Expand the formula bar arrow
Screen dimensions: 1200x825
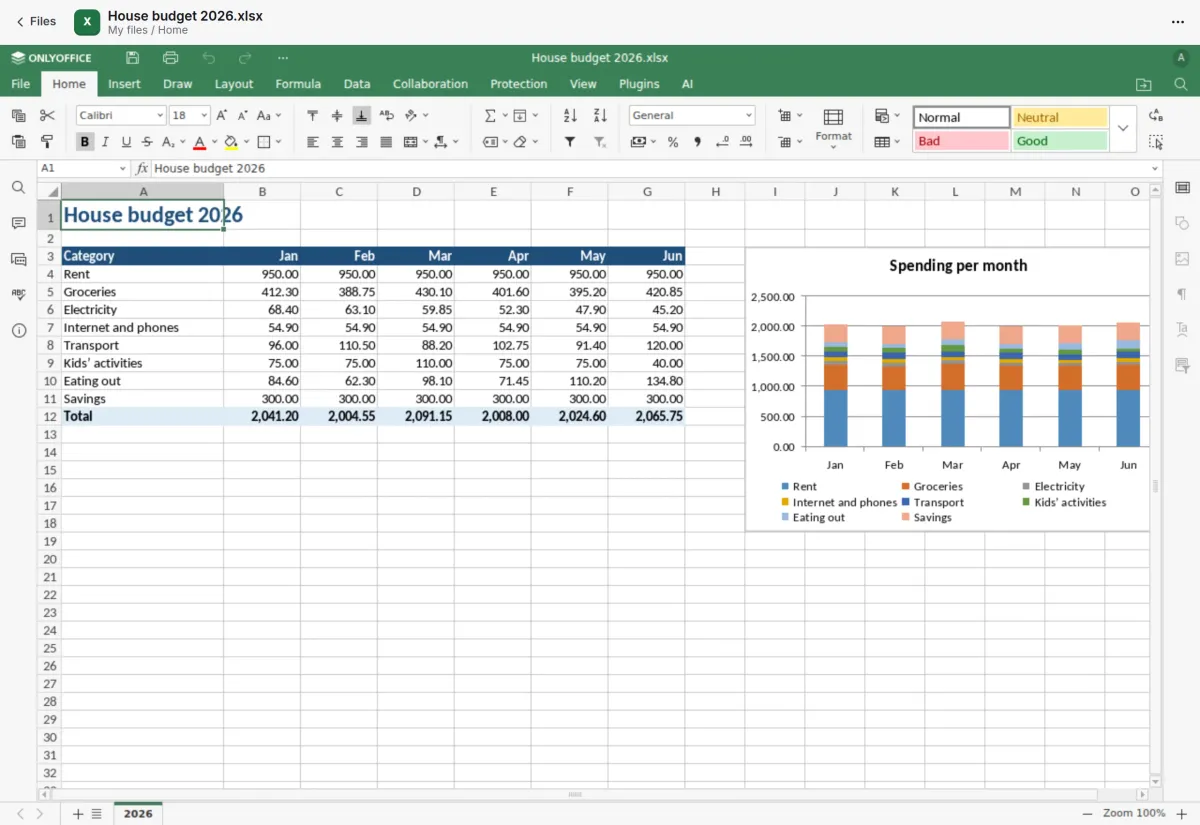pyautogui.click(x=1155, y=169)
